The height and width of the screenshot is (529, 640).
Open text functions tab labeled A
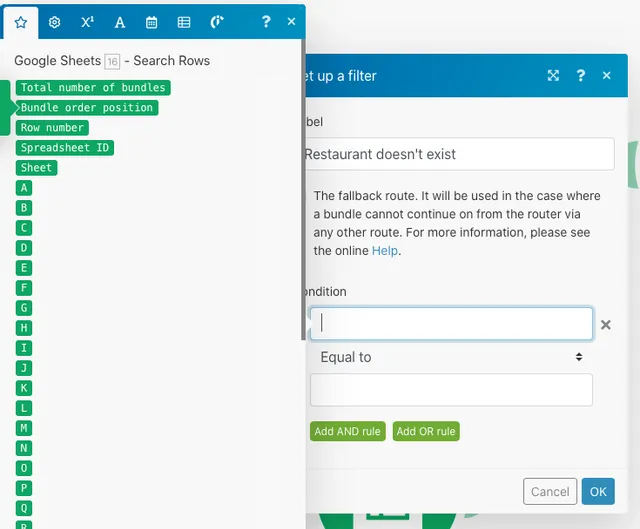click(x=119, y=22)
